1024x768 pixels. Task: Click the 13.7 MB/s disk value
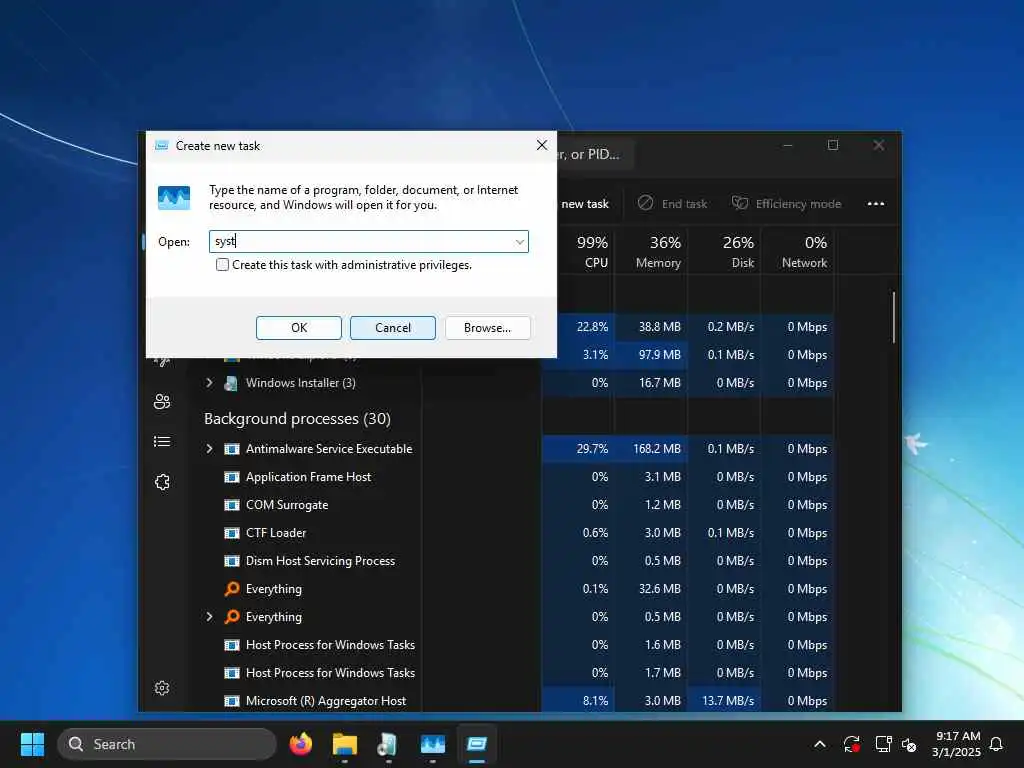pyautogui.click(x=728, y=701)
